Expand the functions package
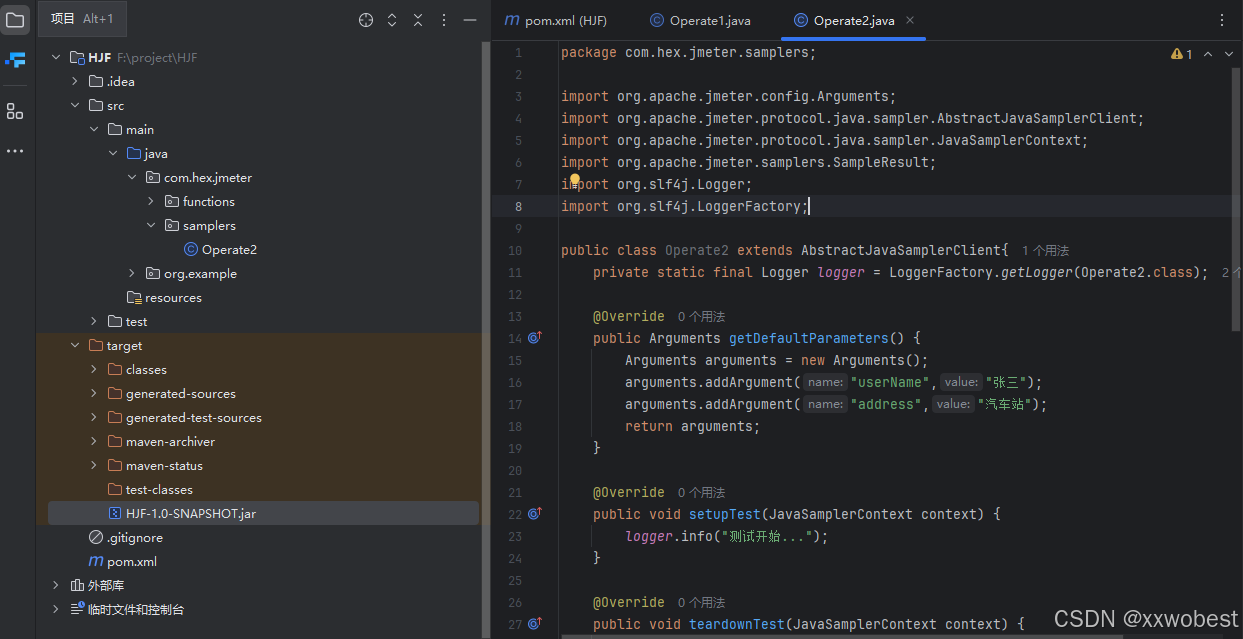The height and width of the screenshot is (639, 1243). click(x=151, y=201)
